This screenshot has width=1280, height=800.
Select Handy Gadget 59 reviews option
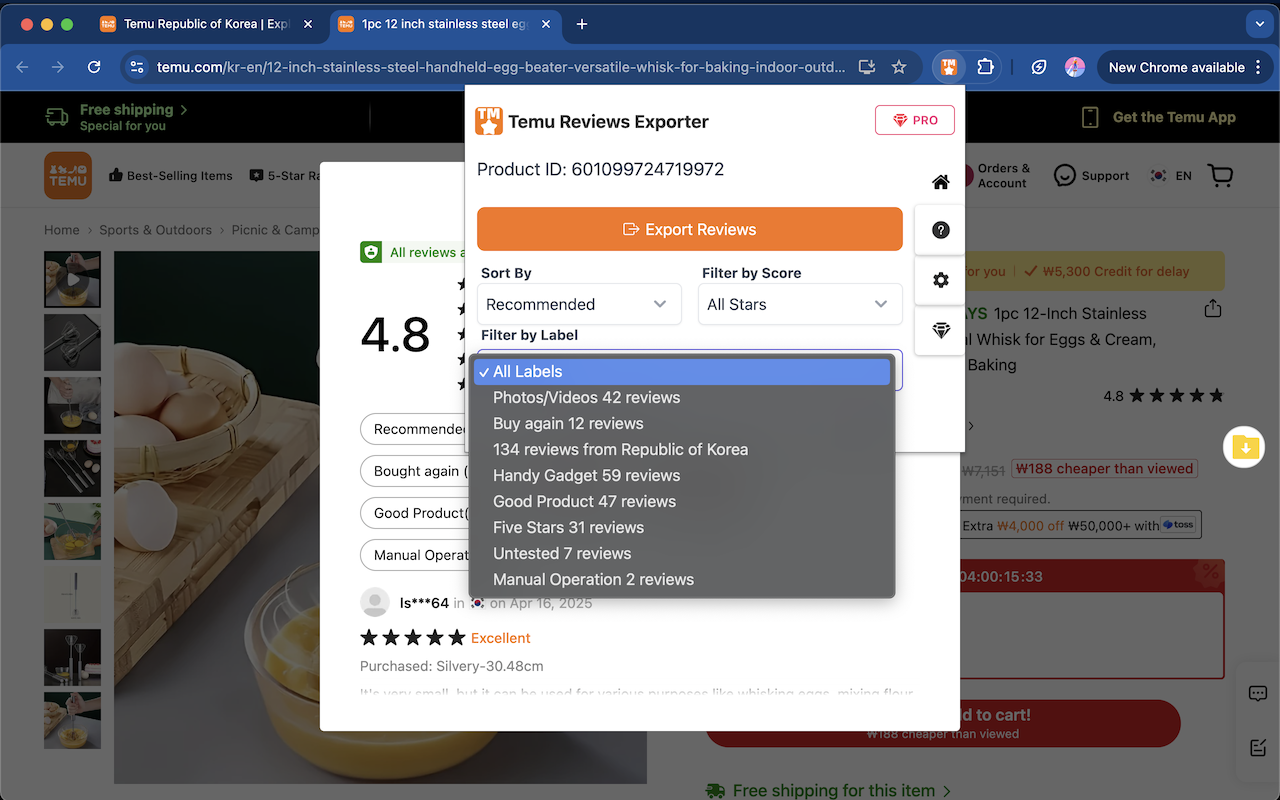click(x=681, y=475)
